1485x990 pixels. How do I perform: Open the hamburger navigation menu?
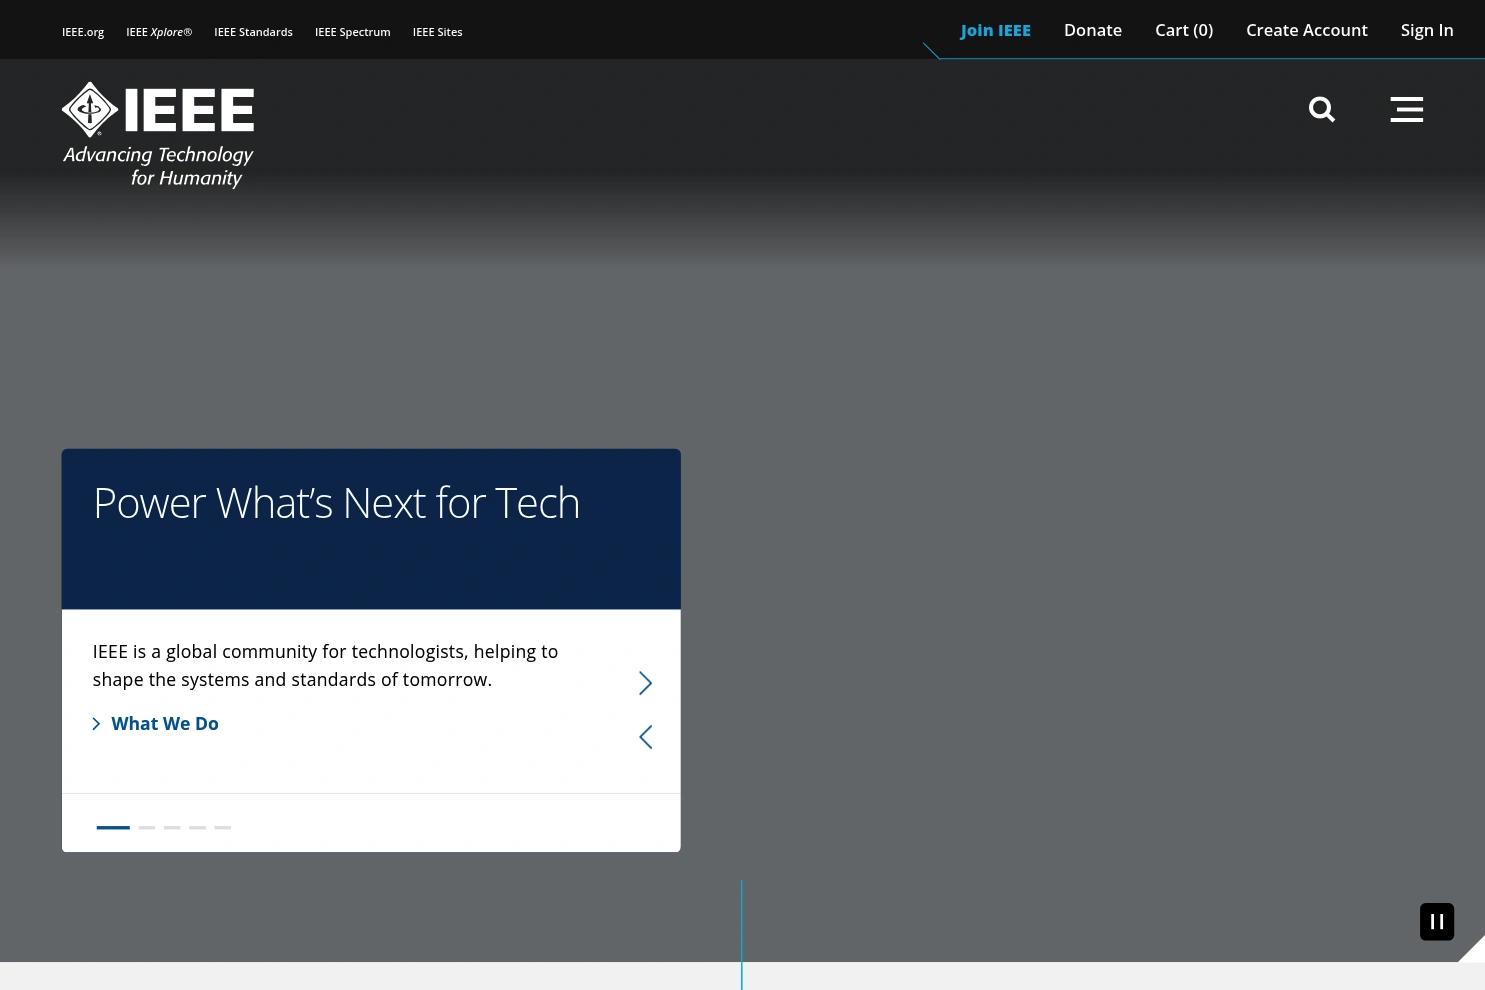[1406, 109]
